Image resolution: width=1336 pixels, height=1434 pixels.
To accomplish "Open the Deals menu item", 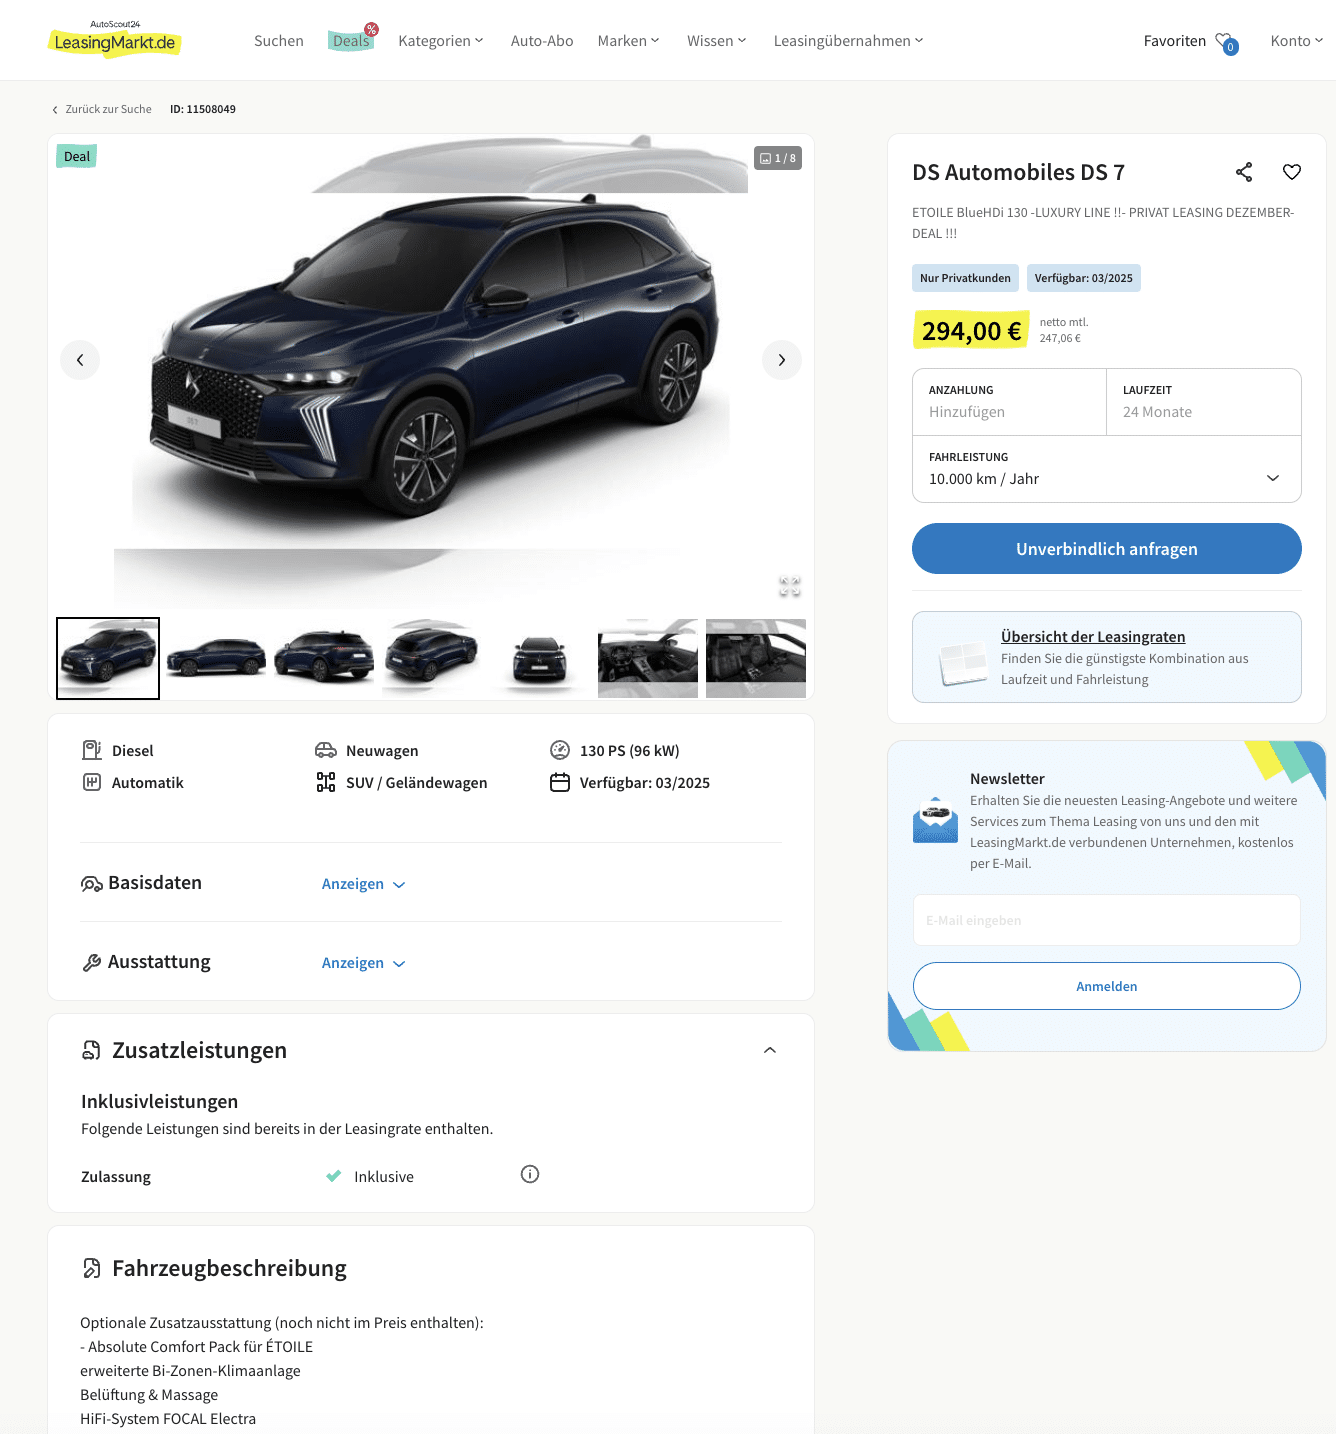I will click(352, 40).
